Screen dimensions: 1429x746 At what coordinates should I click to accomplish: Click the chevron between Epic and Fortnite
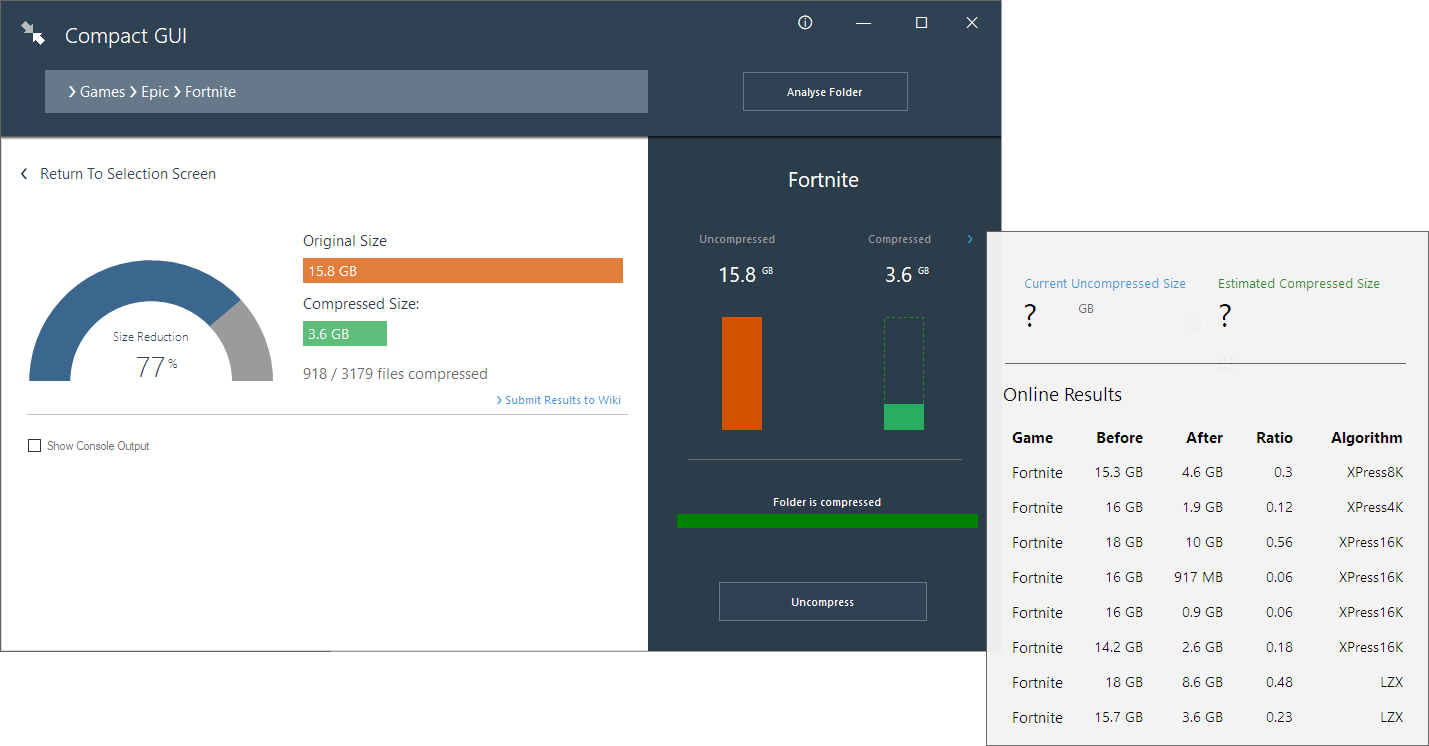tap(177, 91)
